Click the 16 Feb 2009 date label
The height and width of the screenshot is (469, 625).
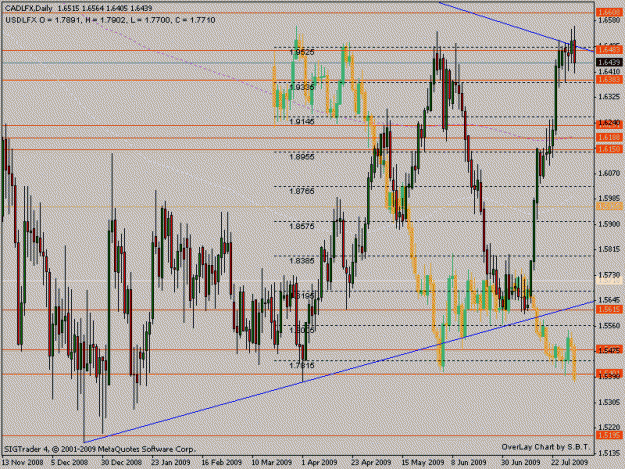[x=222, y=462]
